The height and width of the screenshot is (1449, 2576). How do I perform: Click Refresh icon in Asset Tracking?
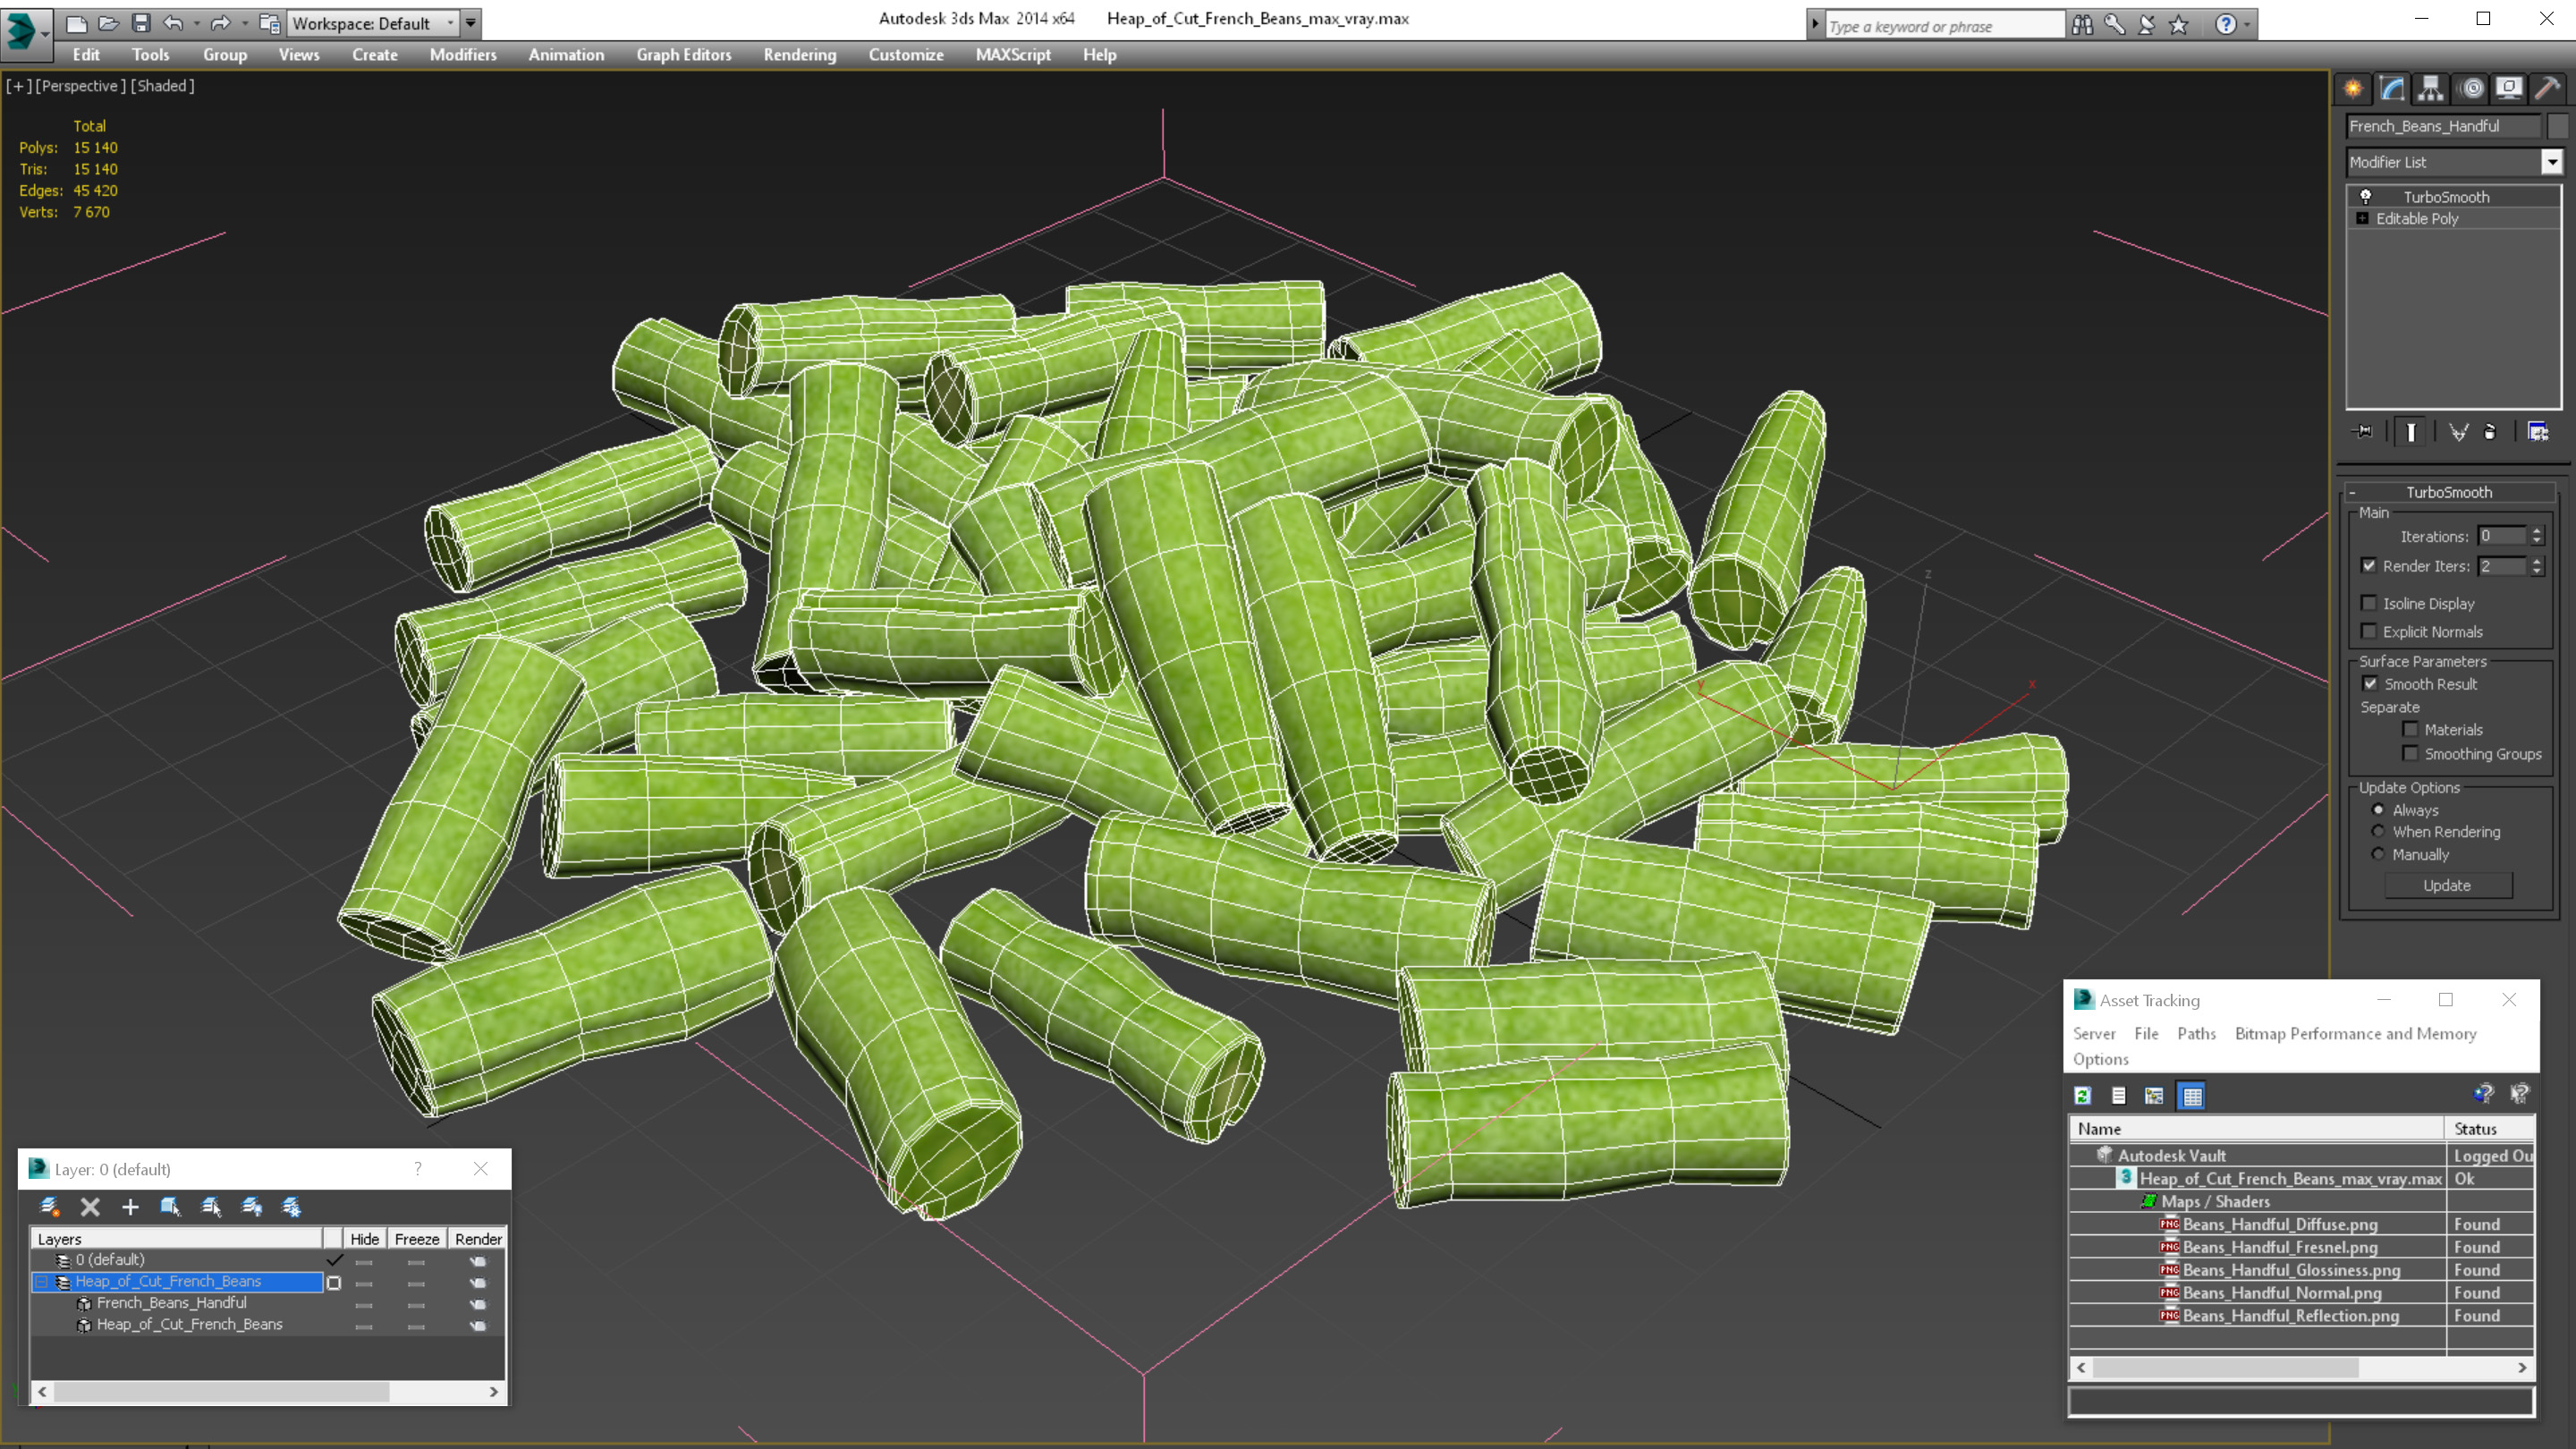[x=2083, y=1096]
